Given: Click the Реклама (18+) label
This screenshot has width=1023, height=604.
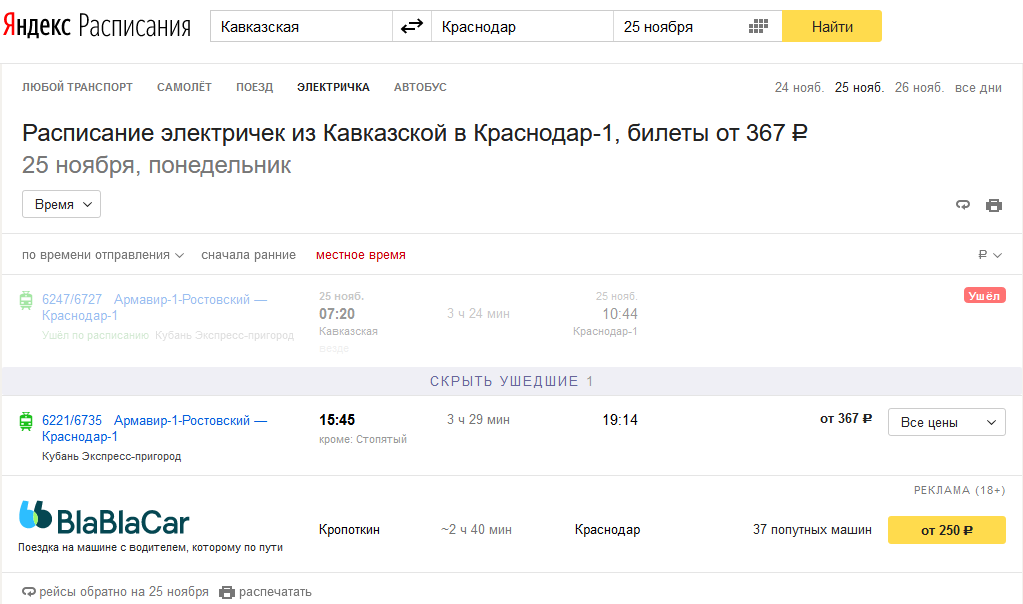Looking at the screenshot, I should [x=959, y=490].
